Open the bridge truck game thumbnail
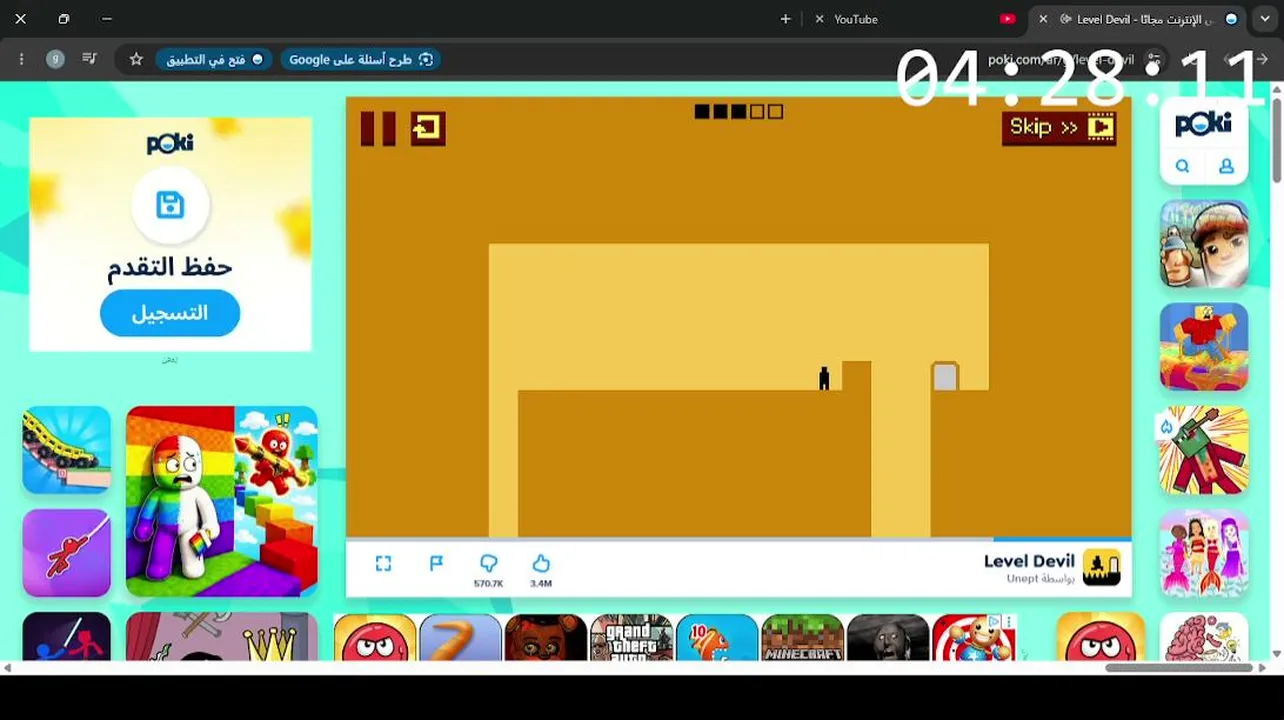This screenshot has height=720, width=1284. [67, 450]
